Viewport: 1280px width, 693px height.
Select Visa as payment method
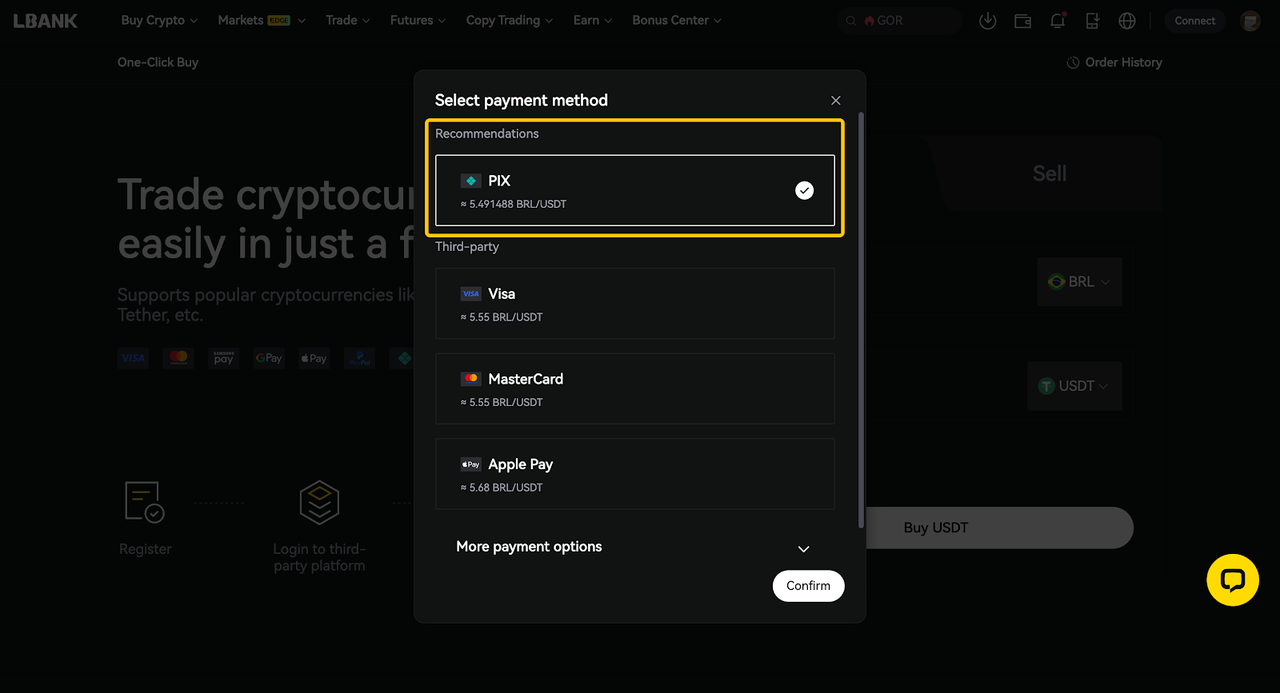(635, 304)
